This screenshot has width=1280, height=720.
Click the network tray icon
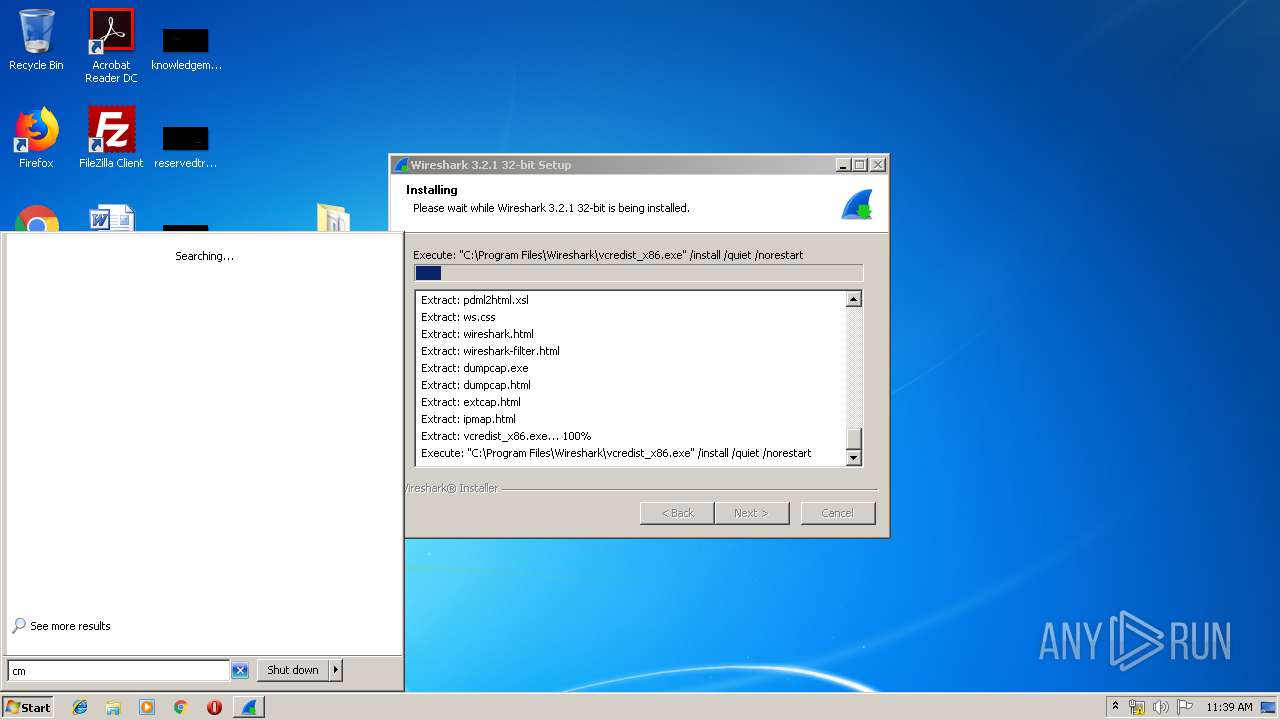point(1137,707)
